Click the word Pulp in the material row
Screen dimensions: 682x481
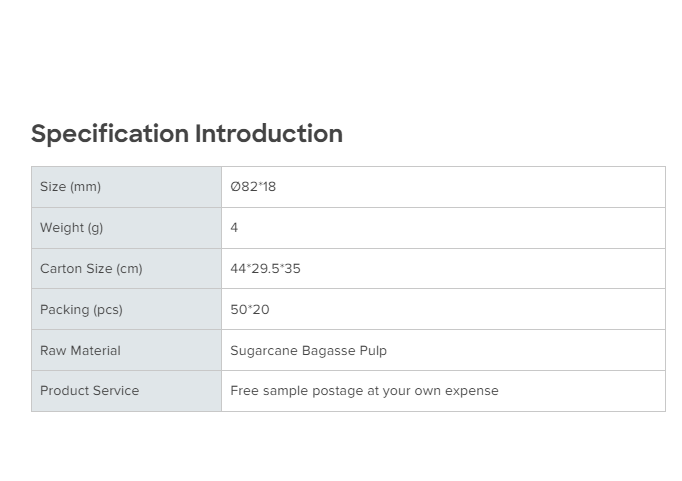[372, 351]
